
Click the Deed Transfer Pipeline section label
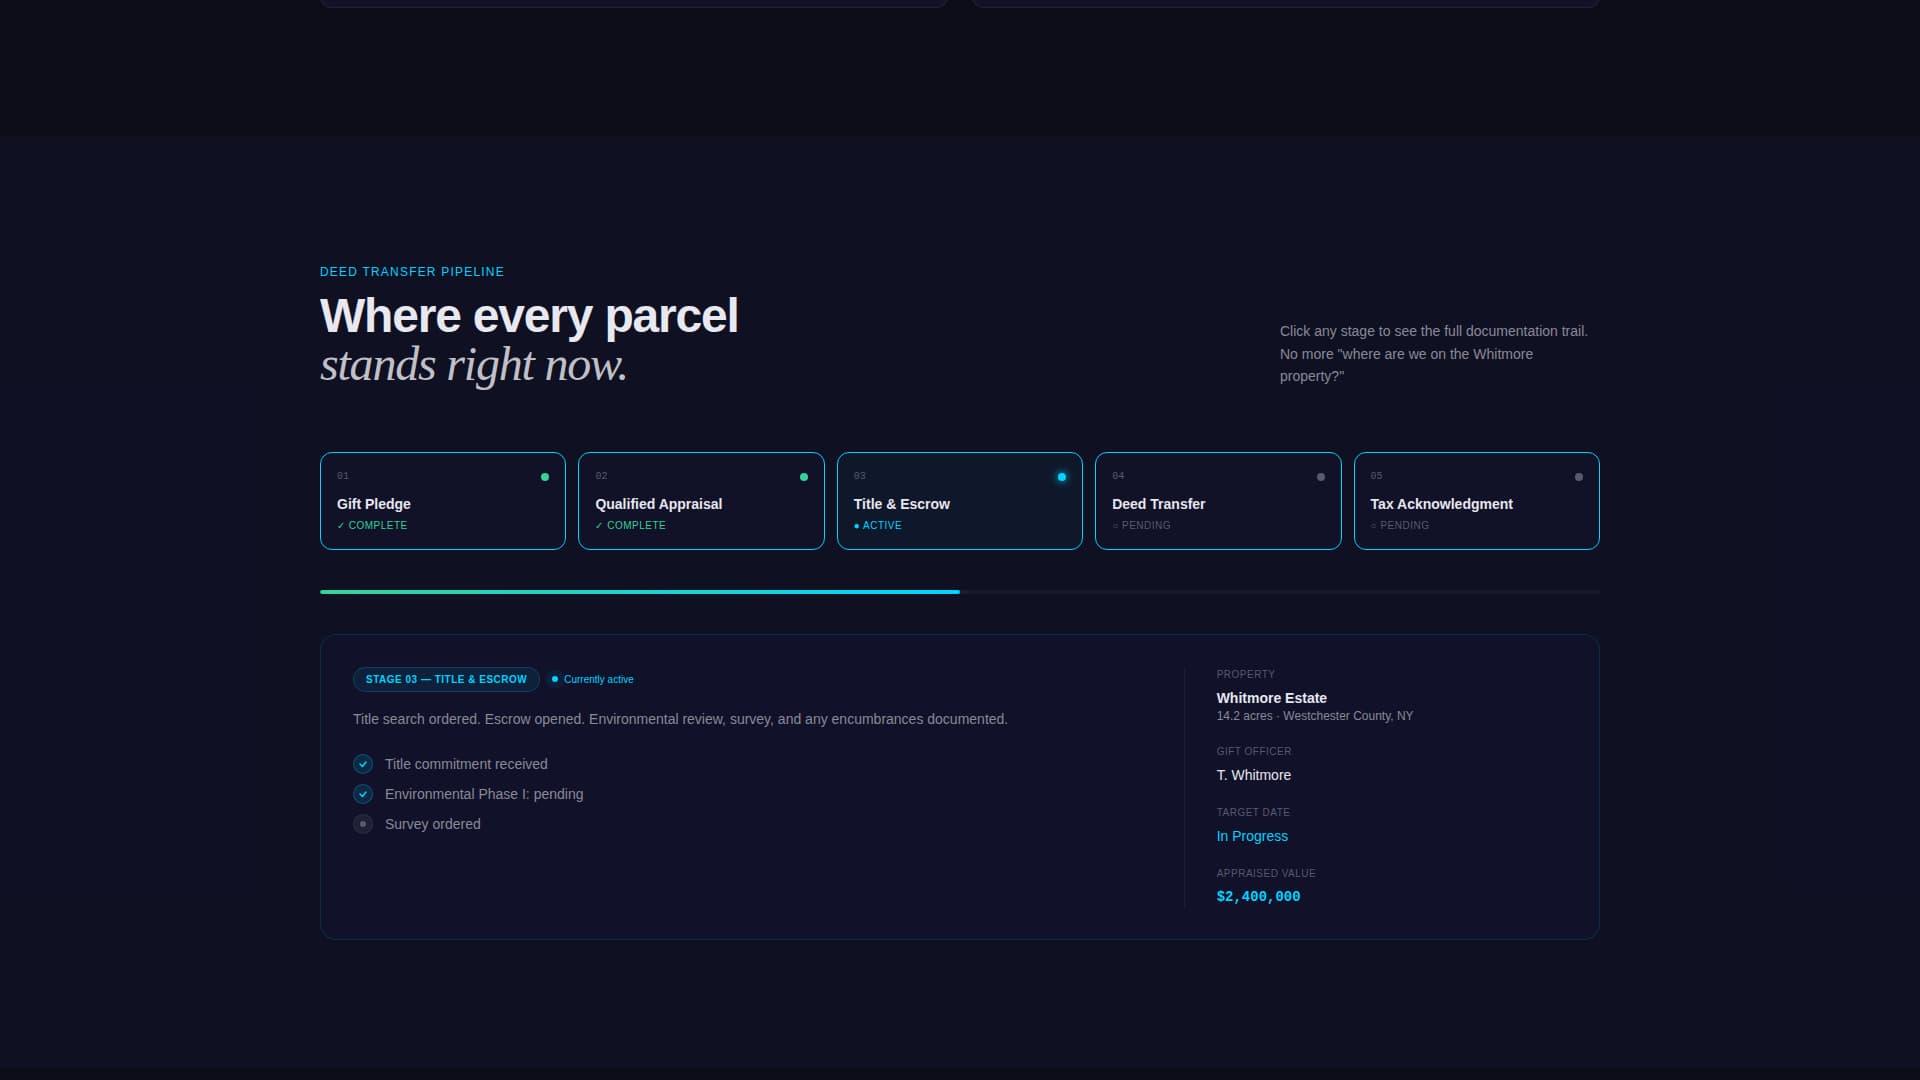point(412,272)
